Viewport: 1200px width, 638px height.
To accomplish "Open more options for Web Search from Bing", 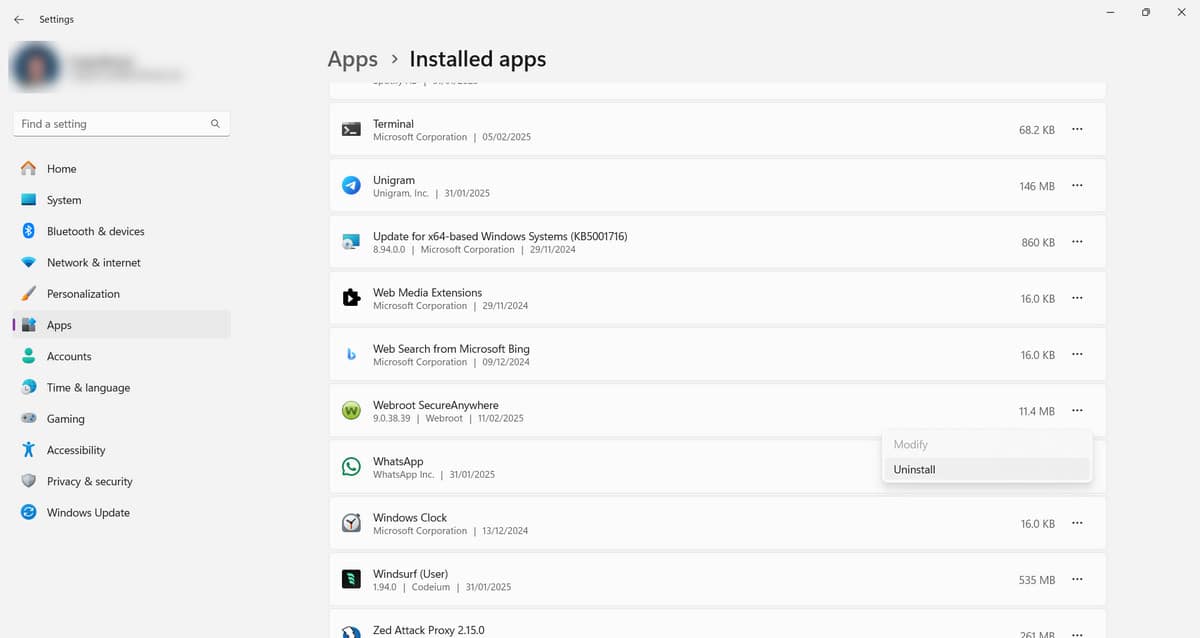I will pyautogui.click(x=1077, y=355).
